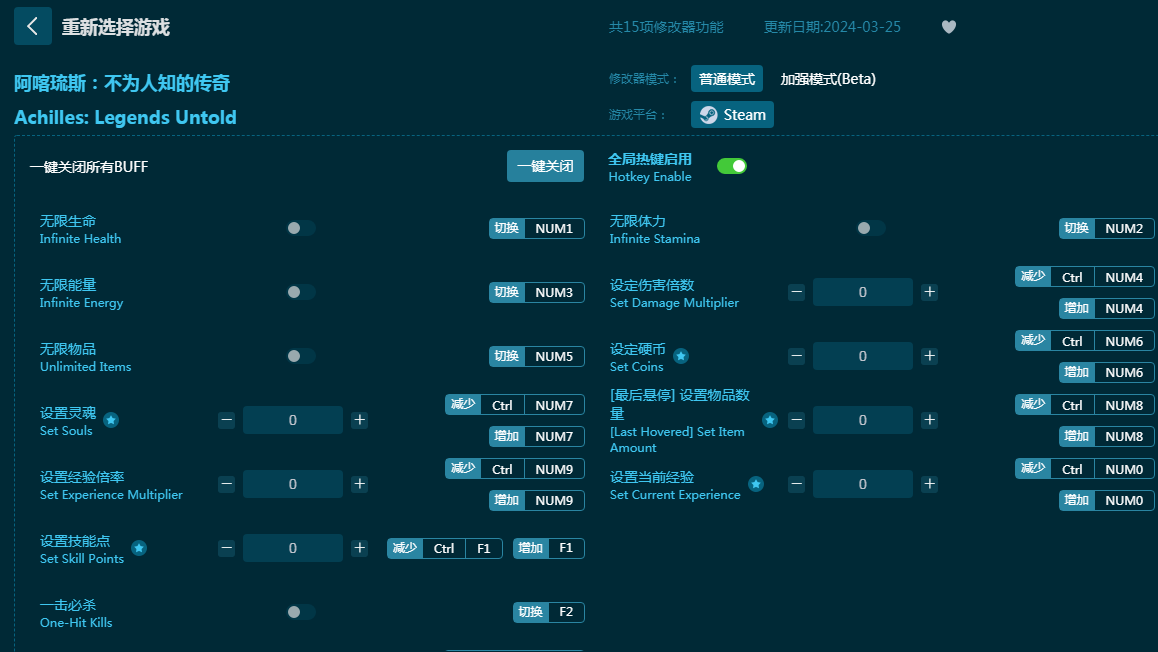Click the 一键关闭 button

pos(545,166)
